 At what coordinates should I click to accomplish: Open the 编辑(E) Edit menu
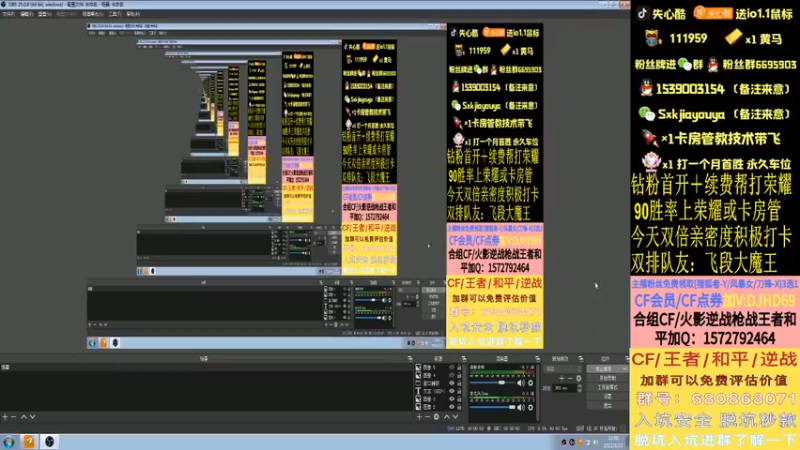click(x=27, y=14)
